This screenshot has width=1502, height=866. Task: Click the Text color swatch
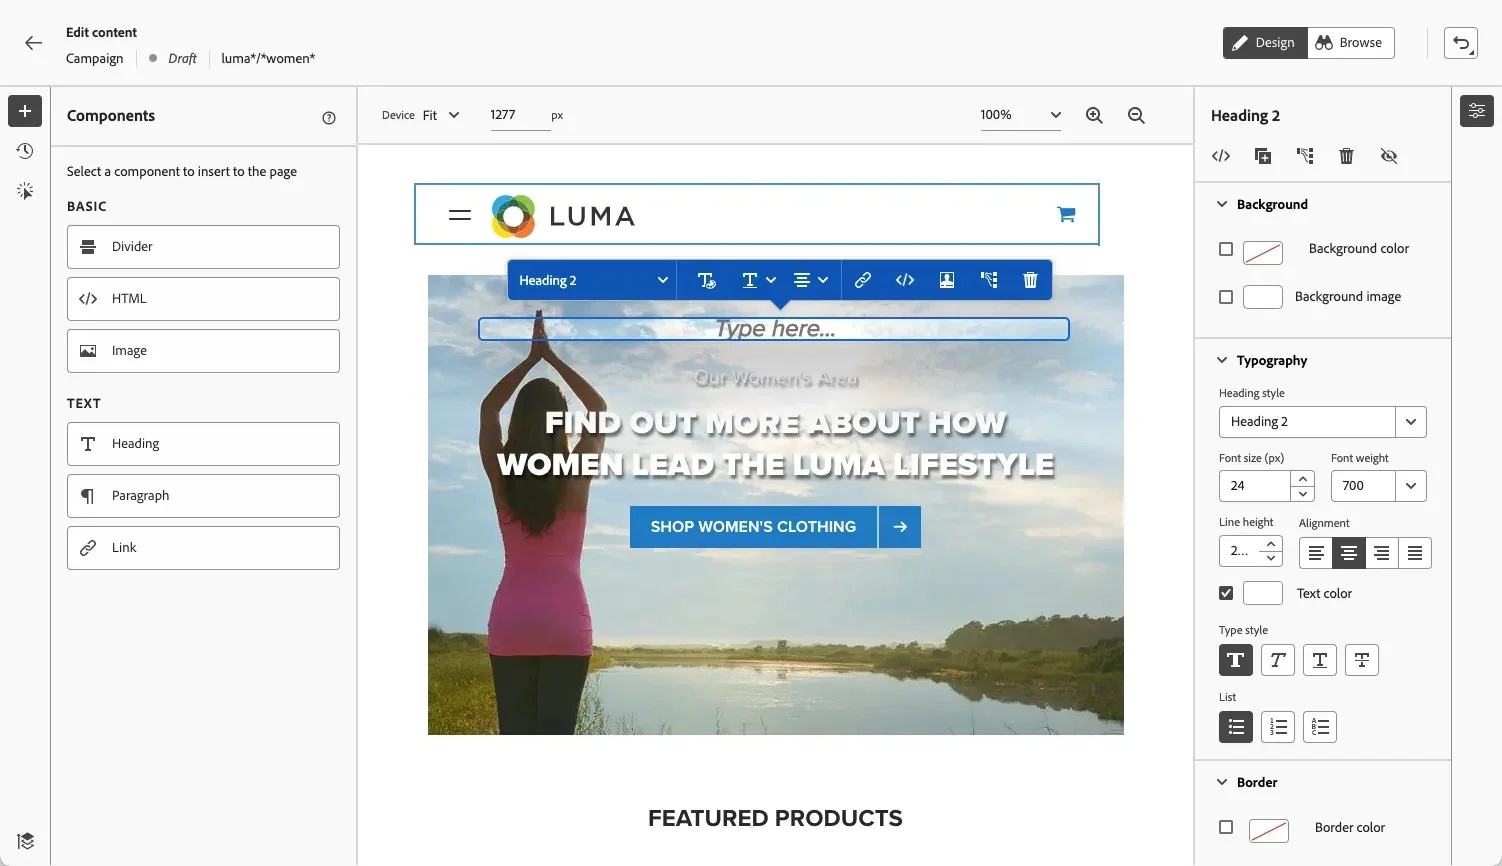pyautogui.click(x=1262, y=593)
